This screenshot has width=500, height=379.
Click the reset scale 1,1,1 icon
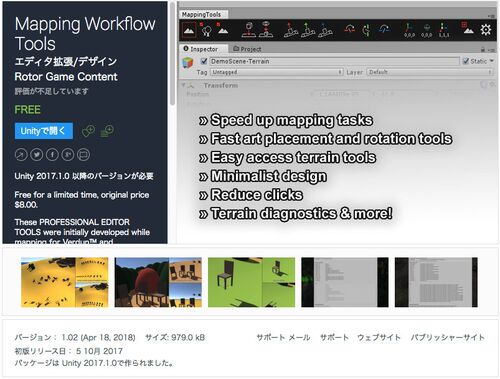click(444, 30)
